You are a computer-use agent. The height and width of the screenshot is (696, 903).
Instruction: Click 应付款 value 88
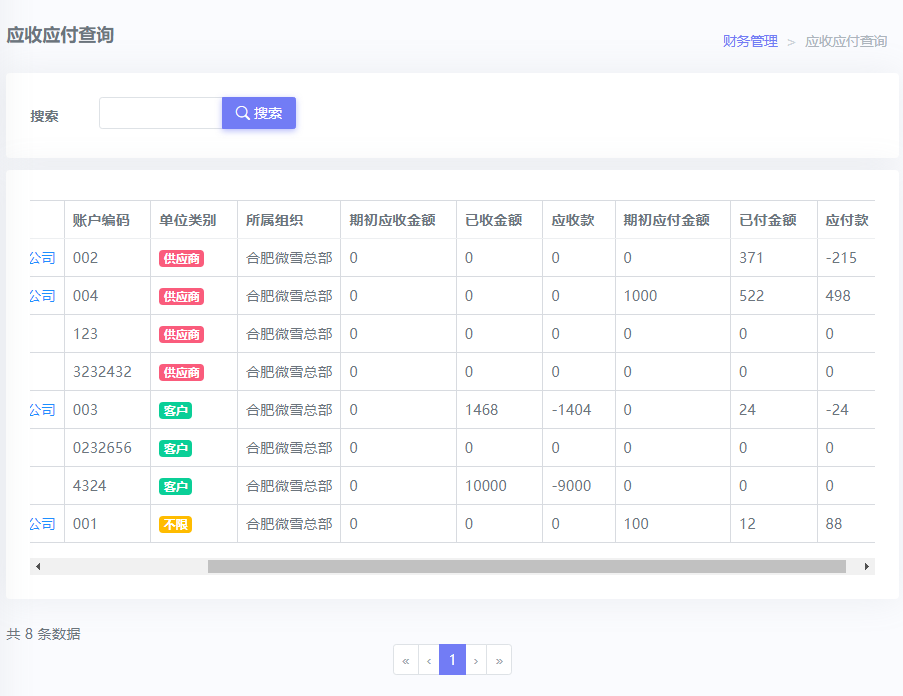[834, 524]
